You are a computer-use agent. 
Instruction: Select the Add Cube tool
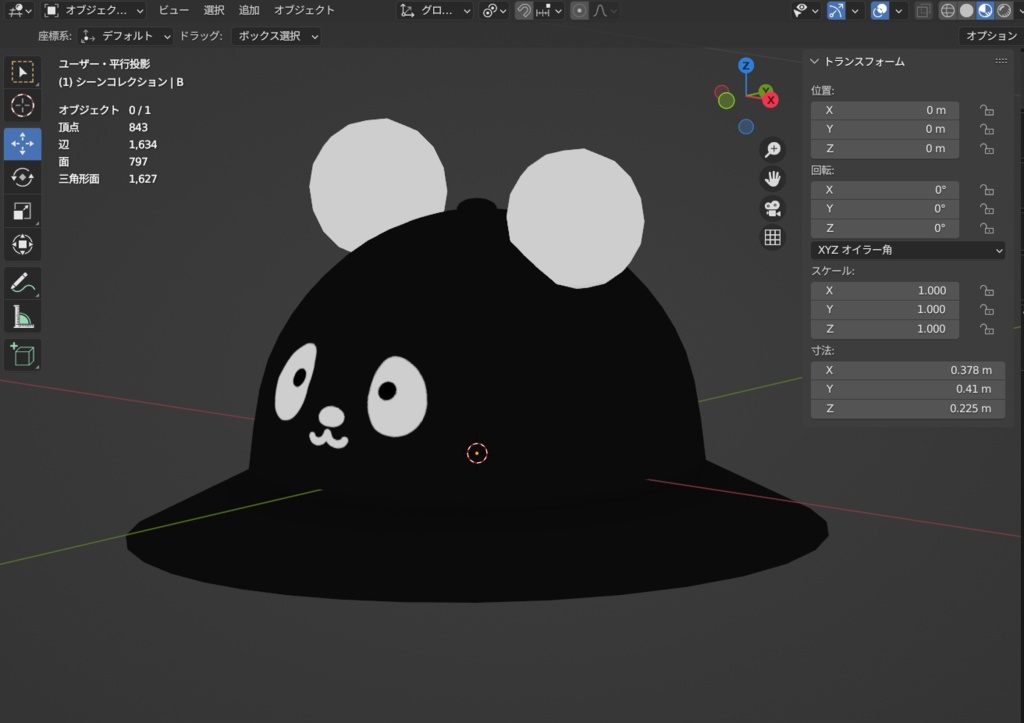point(22,354)
